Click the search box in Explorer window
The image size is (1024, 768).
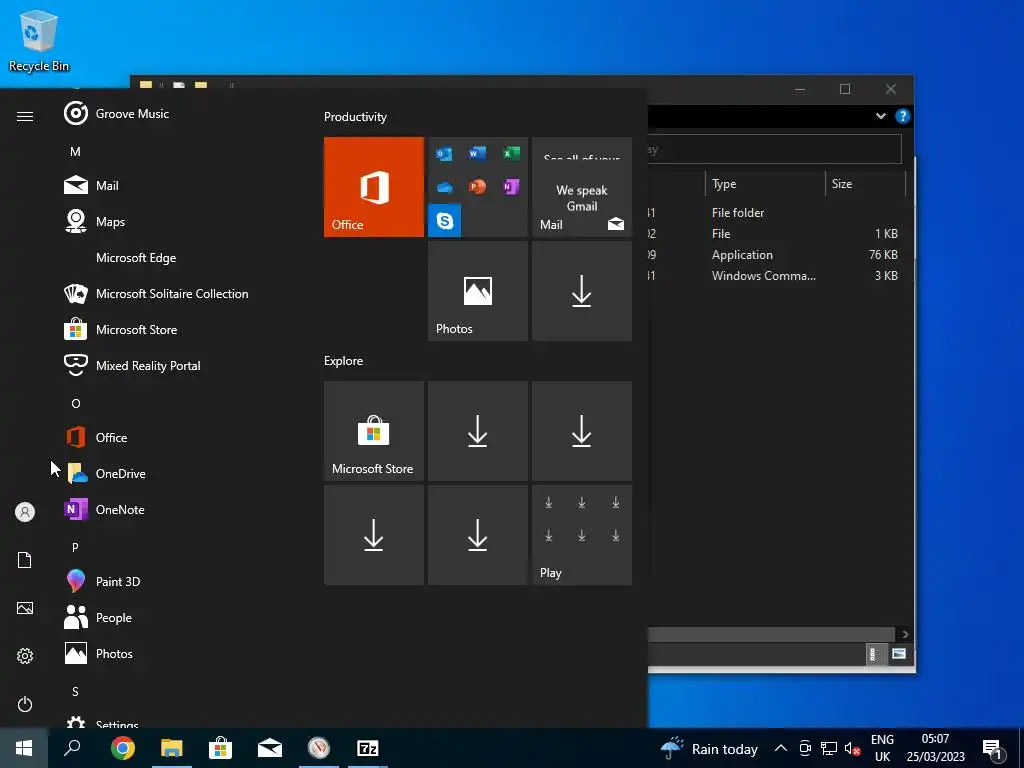tap(775, 150)
